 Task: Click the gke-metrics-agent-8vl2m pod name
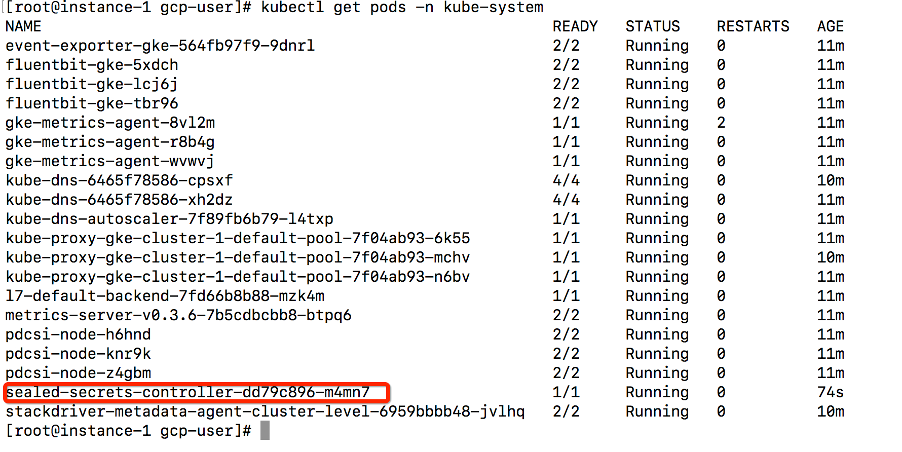(x=110, y=123)
